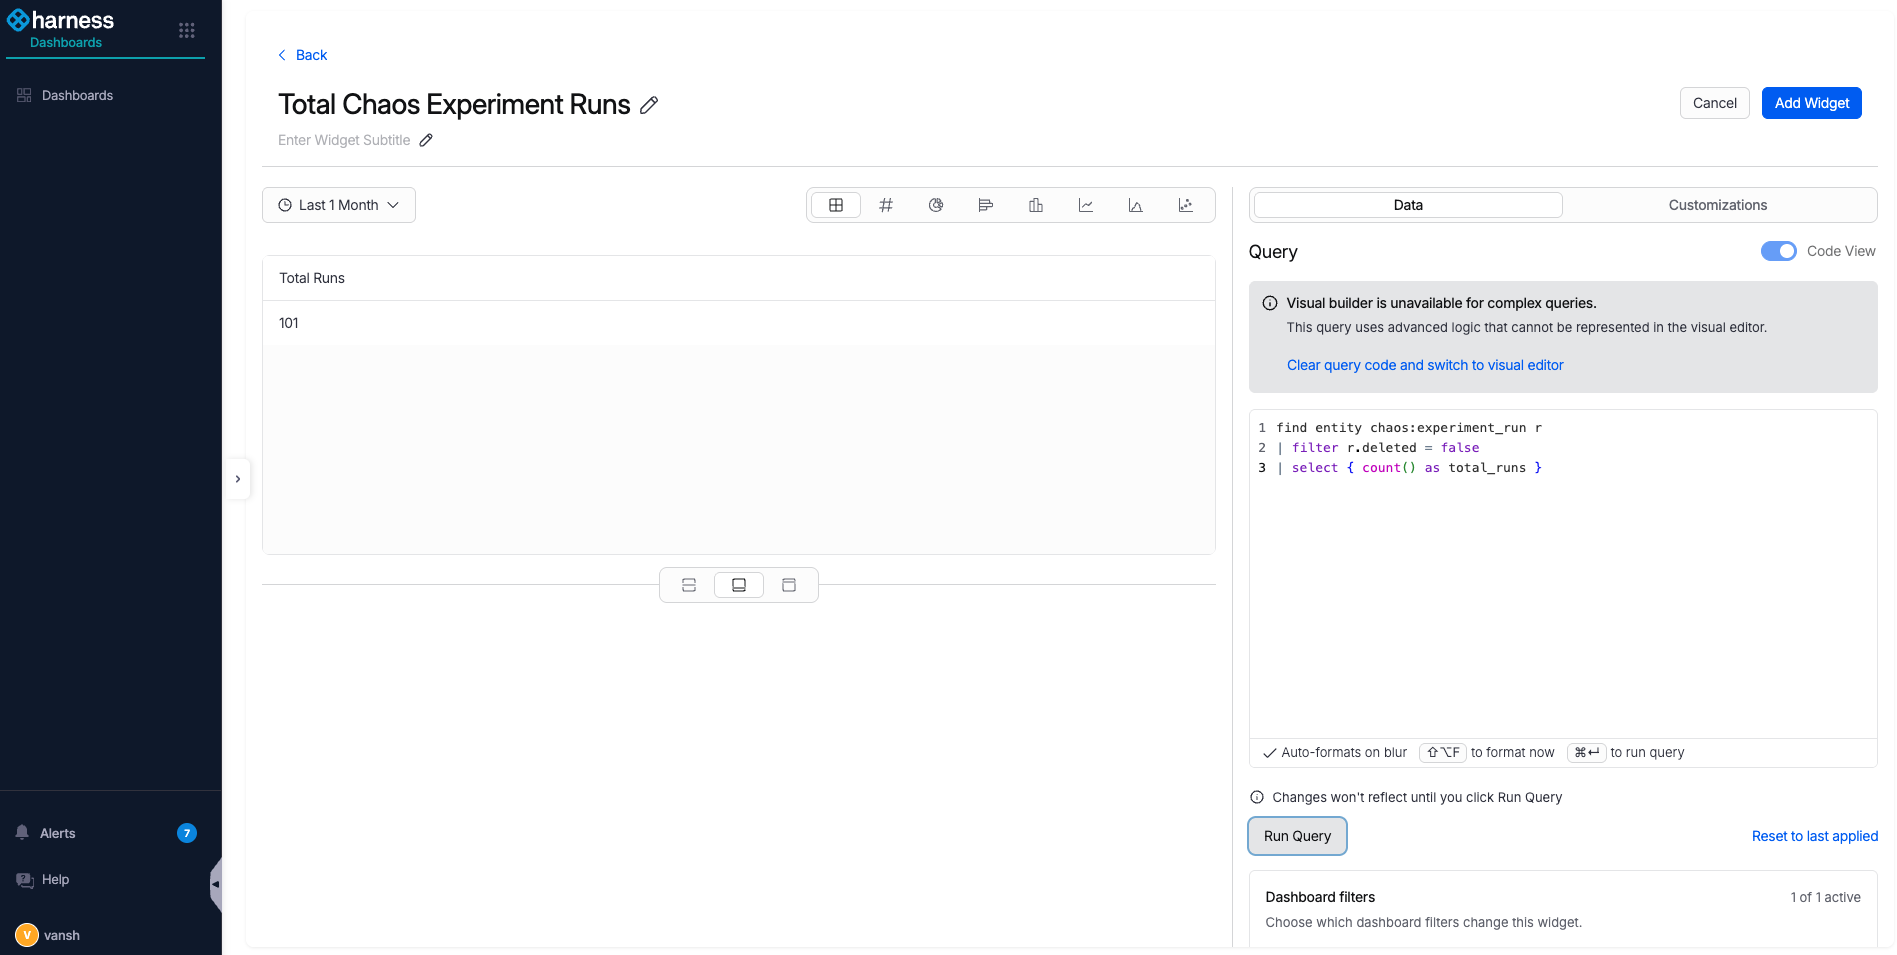1897x955 pixels.
Task: Select the area chart visualization type
Action: 1136,205
